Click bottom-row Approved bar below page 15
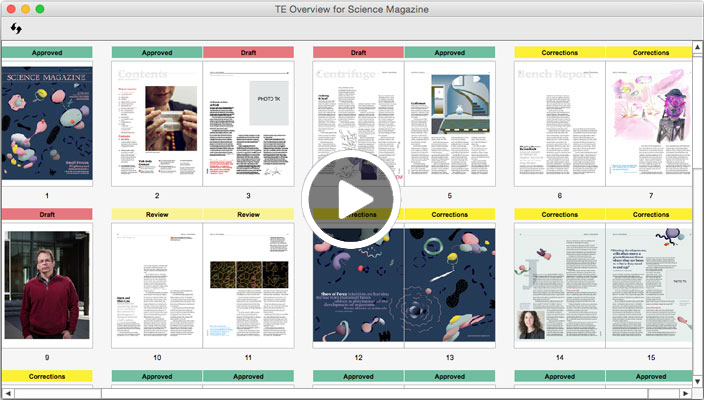704x400 pixels. pos(649,376)
